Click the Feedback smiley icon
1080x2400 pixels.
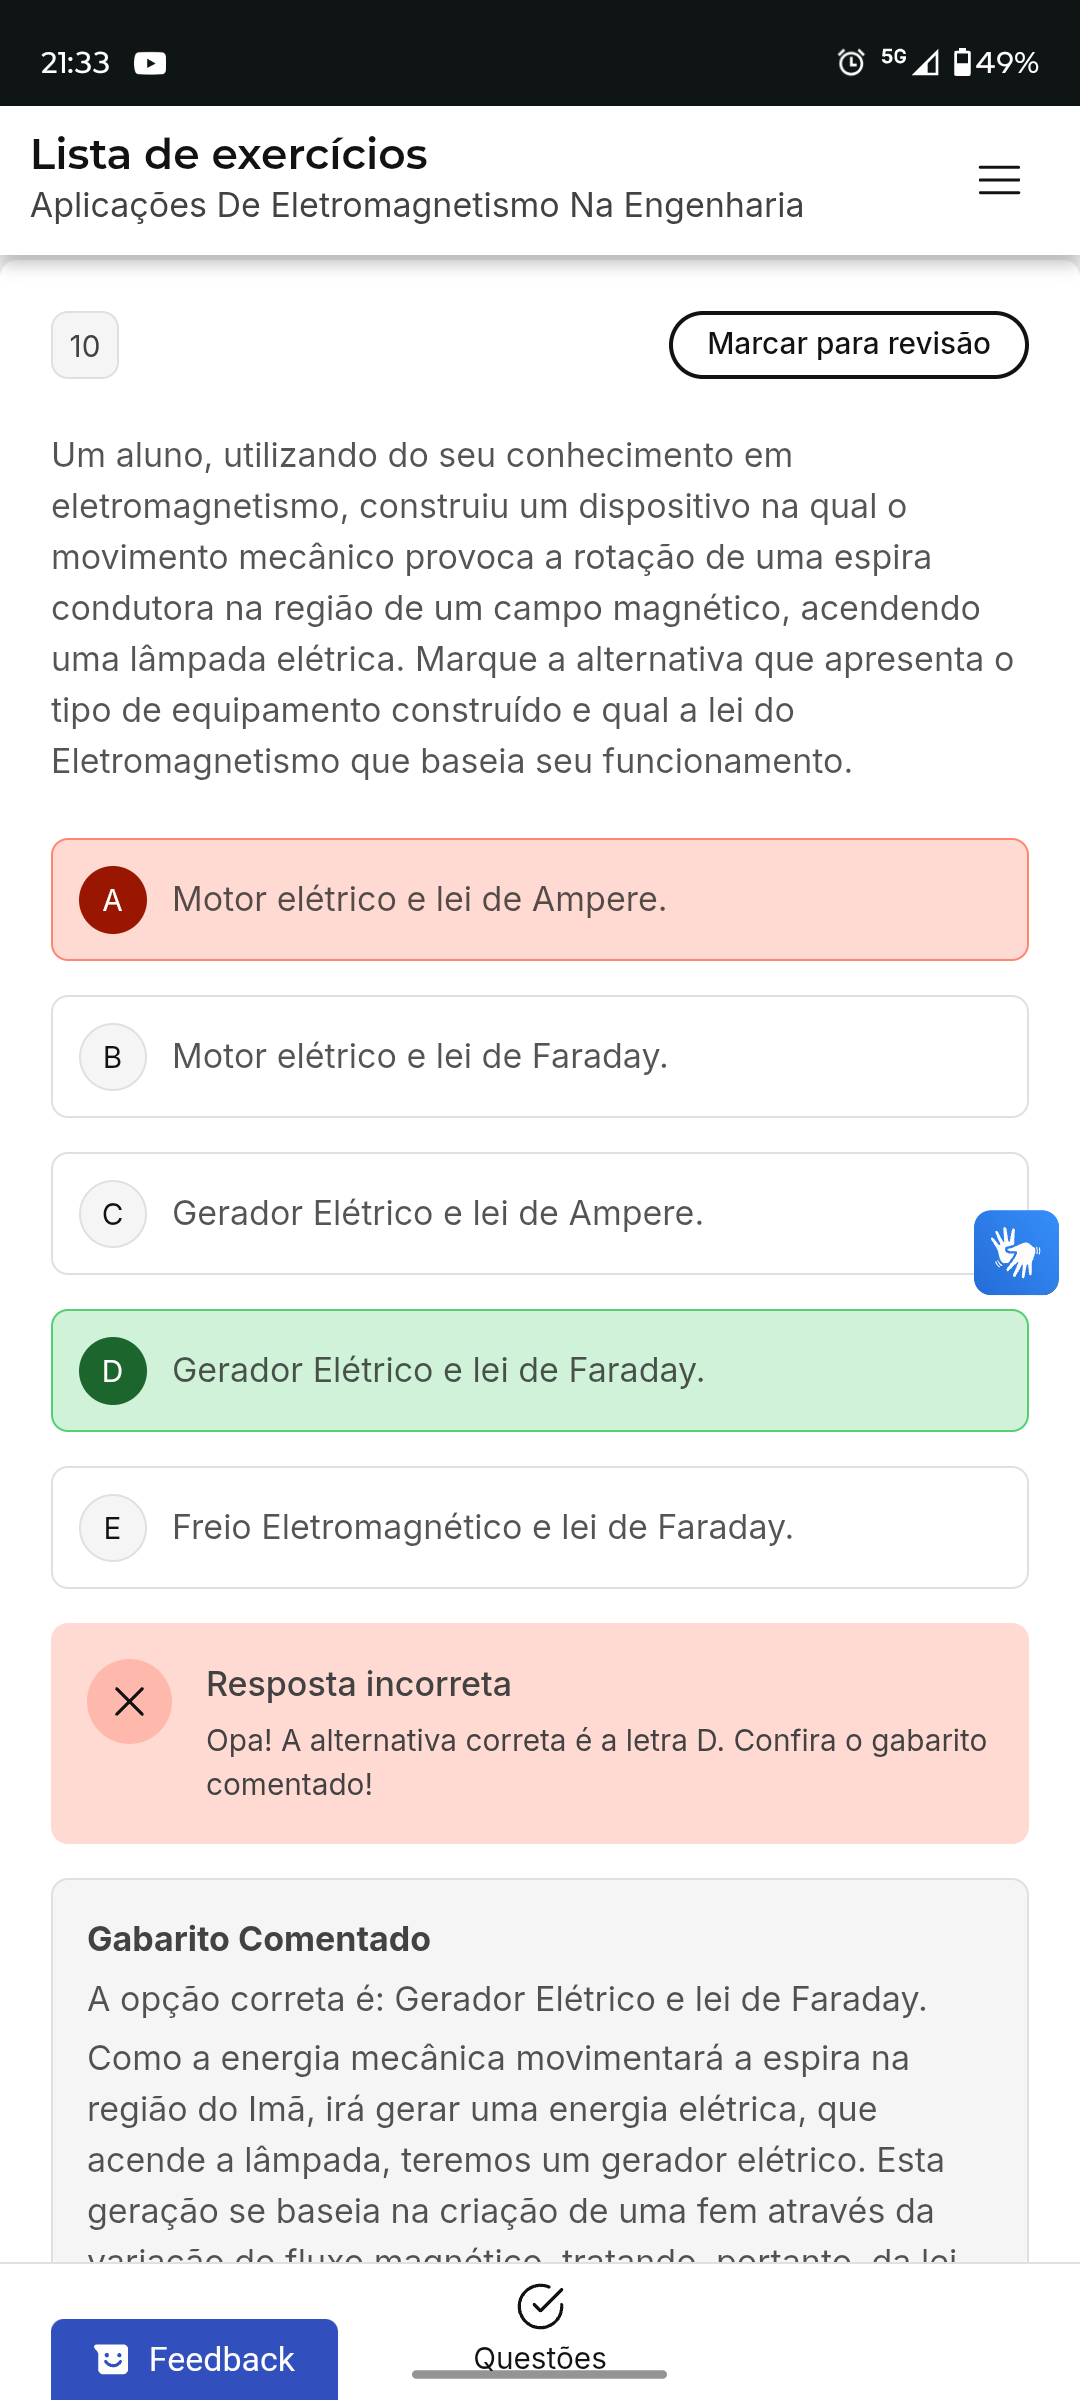pos(112,2359)
